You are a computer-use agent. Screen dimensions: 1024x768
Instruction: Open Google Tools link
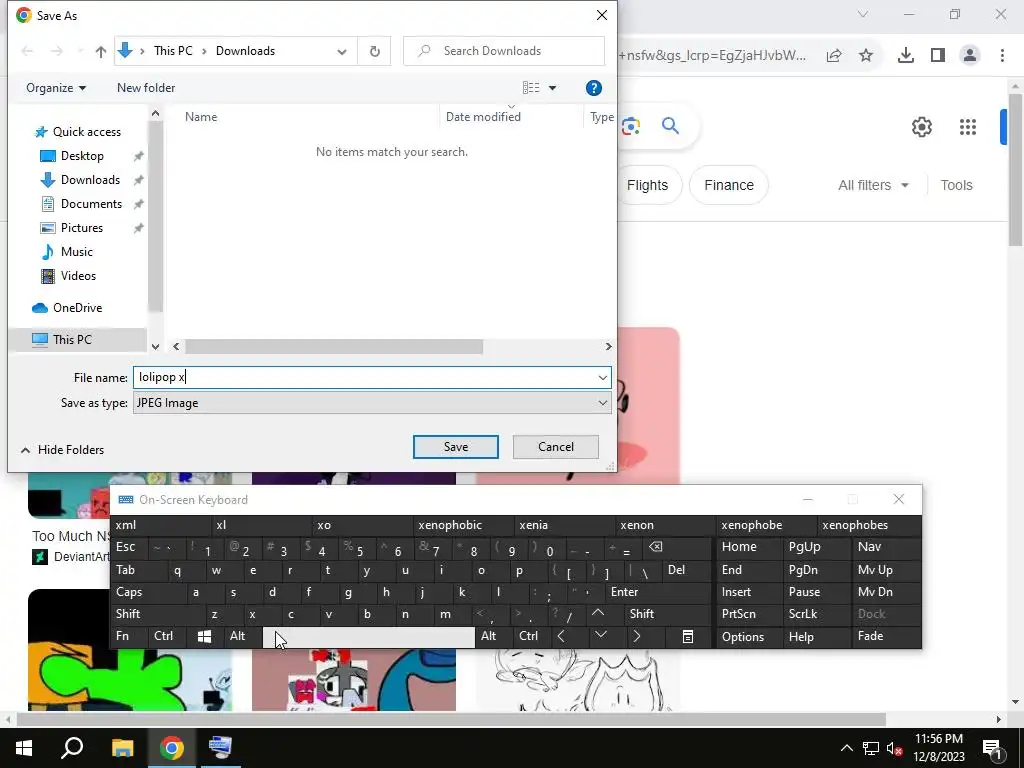956,185
